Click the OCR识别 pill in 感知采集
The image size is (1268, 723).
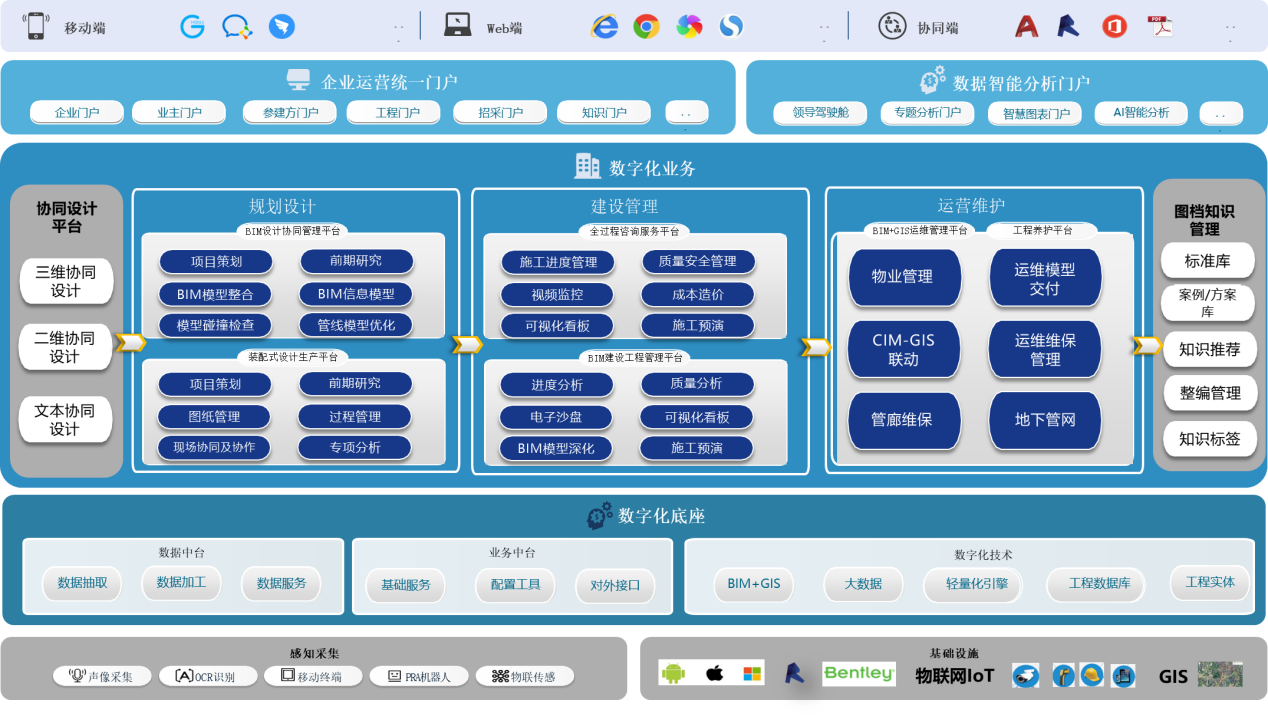click(205, 677)
